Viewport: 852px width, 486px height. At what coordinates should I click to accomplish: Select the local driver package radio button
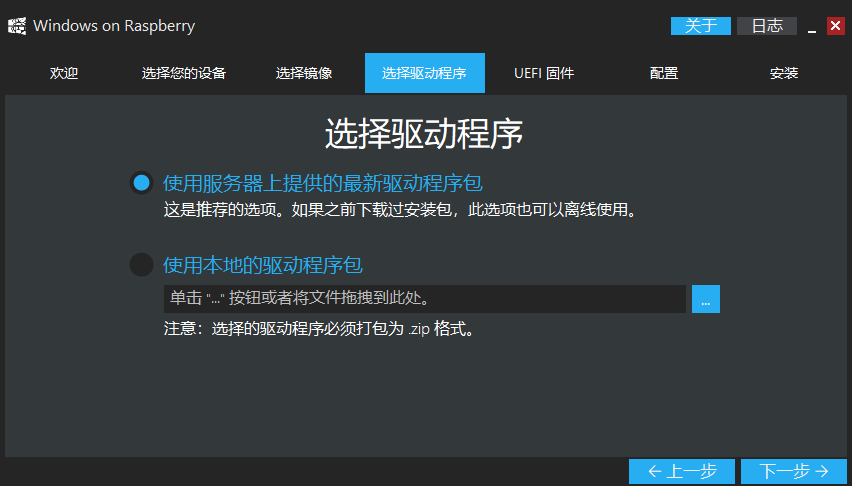click(142, 265)
